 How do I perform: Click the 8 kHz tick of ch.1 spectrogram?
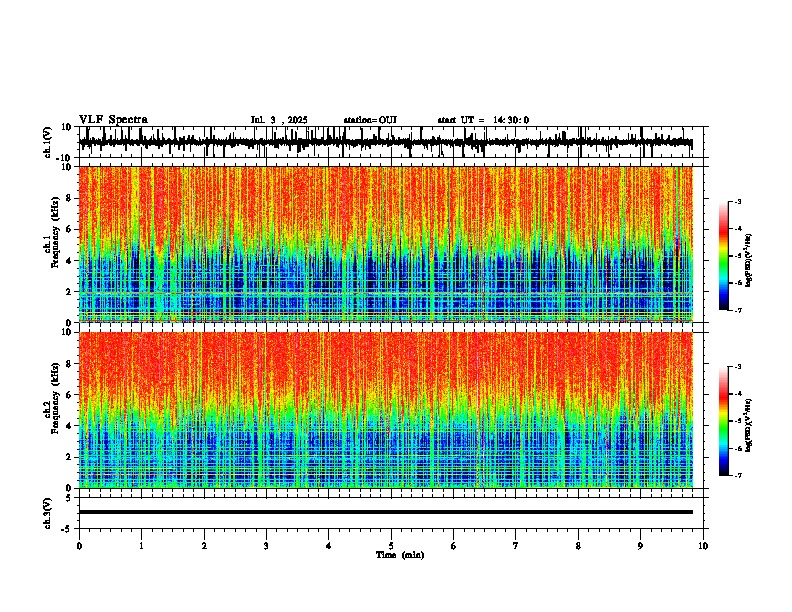click(69, 198)
